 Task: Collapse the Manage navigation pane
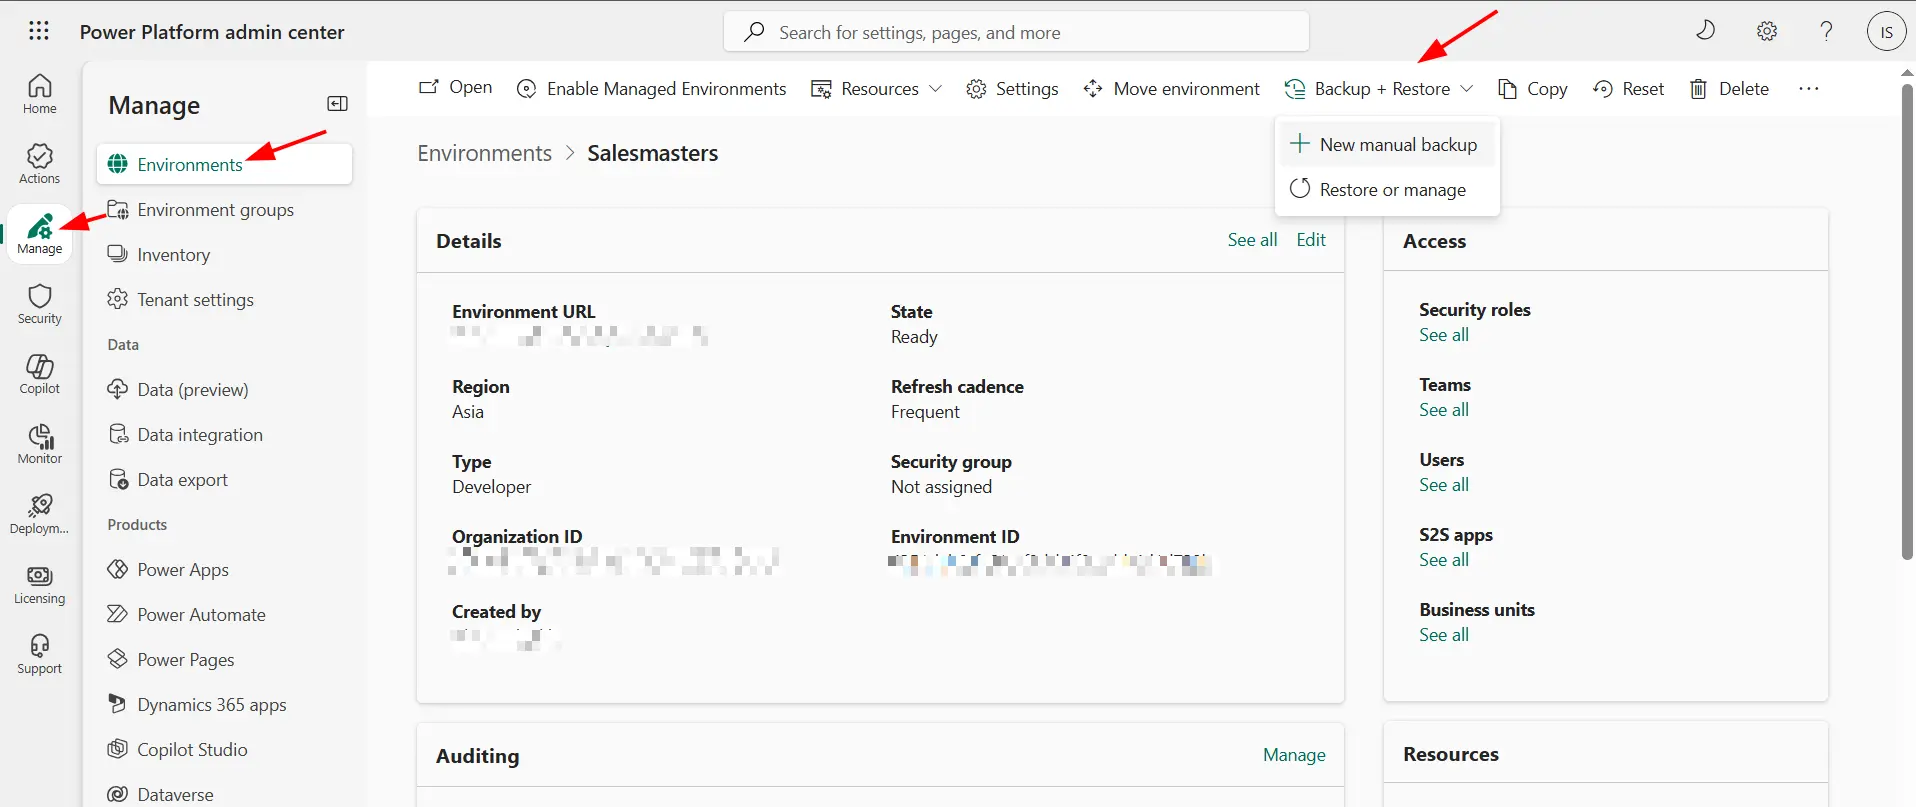click(338, 104)
